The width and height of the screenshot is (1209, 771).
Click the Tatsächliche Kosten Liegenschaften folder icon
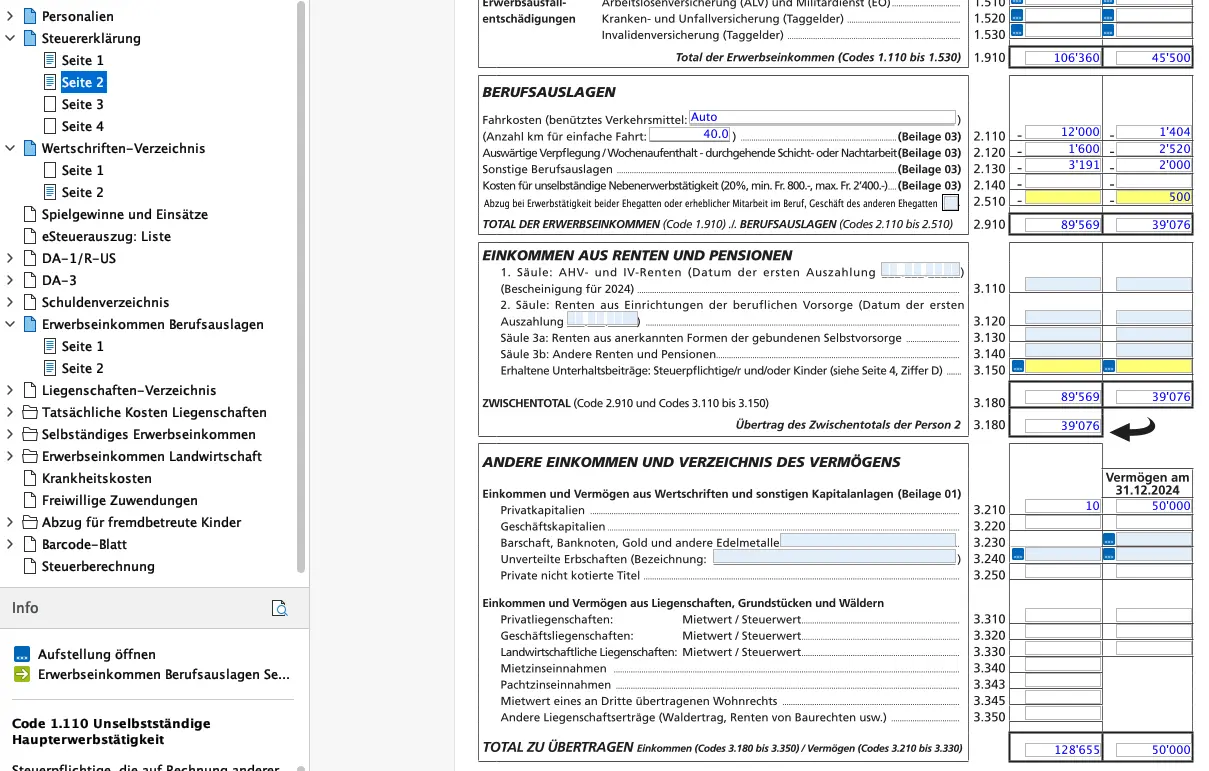pos(30,412)
